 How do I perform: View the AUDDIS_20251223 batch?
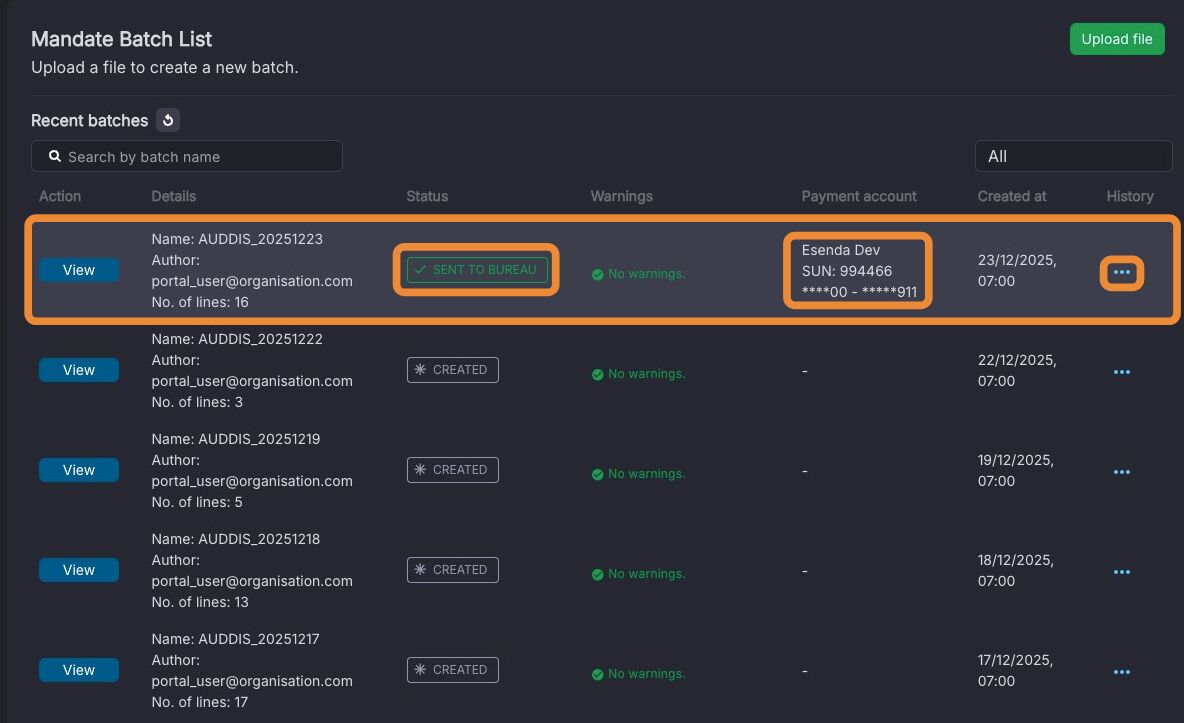pyautogui.click(x=79, y=270)
